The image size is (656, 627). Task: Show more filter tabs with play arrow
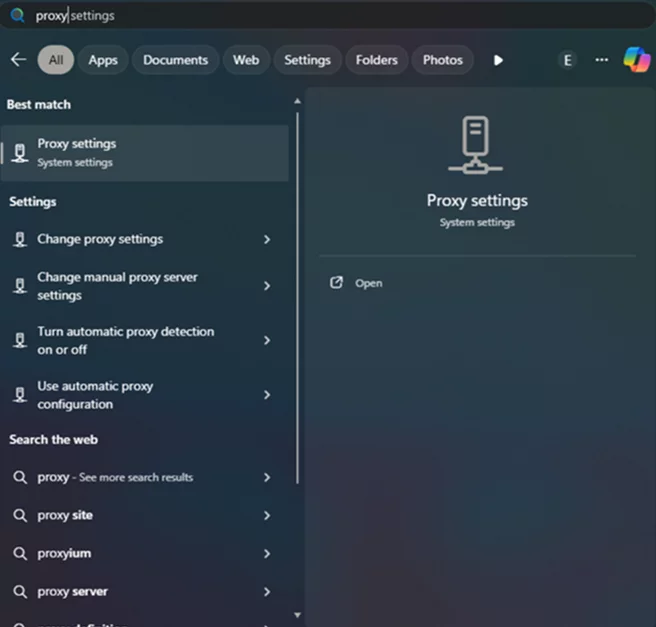pyautogui.click(x=498, y=60)
